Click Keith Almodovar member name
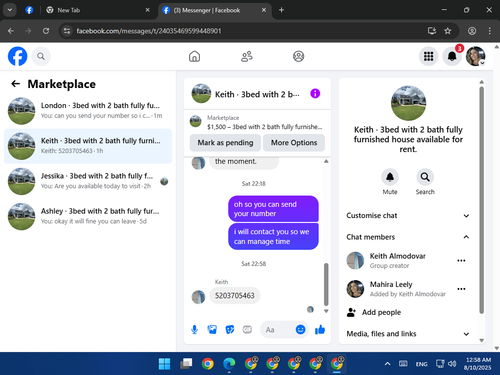This screenshot has height=375, width=500. pos(397,256)
